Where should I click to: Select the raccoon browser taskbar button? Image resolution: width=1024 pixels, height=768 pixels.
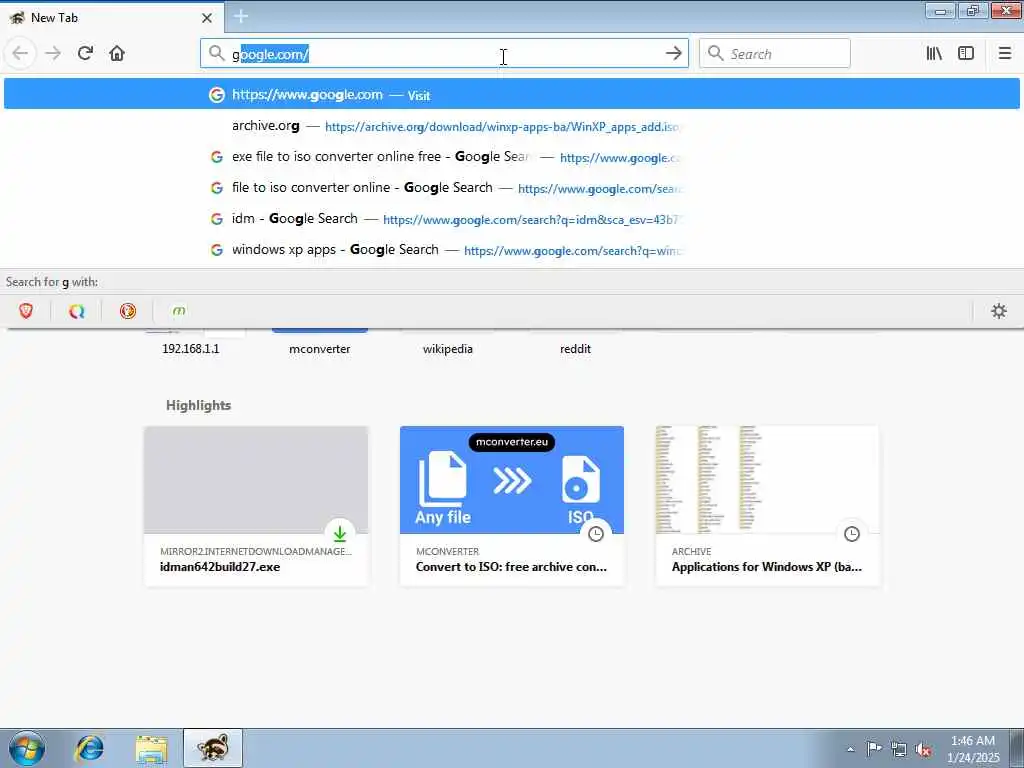point(213,748)
